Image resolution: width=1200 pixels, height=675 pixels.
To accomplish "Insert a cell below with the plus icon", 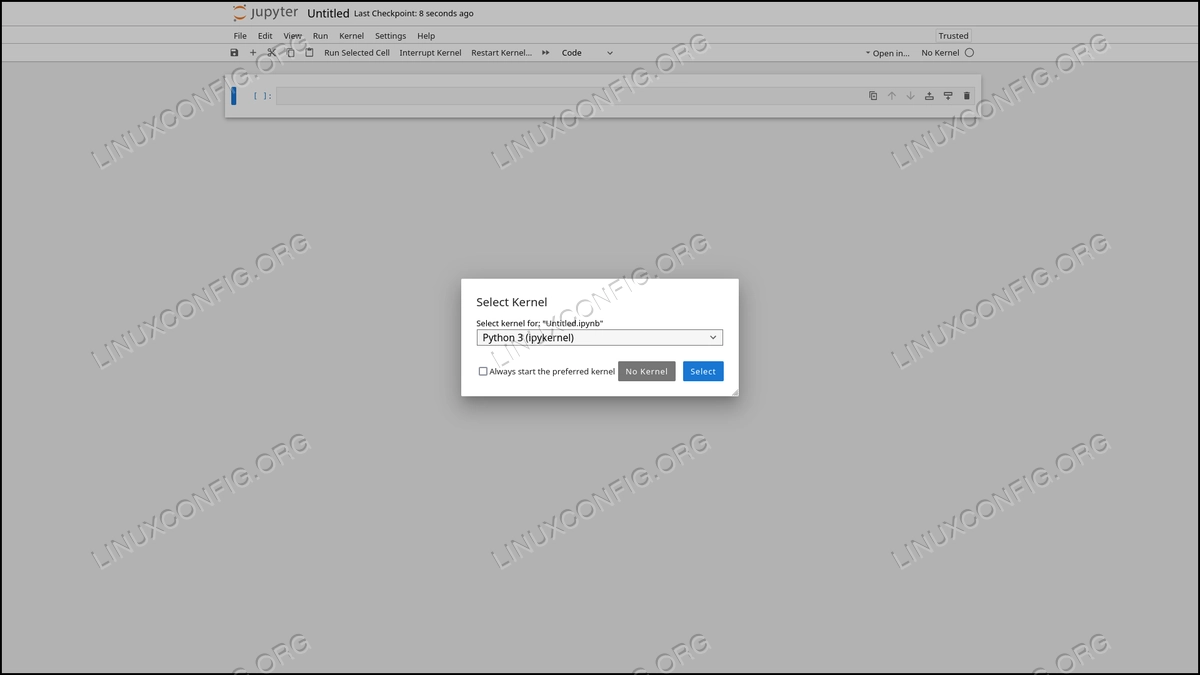I will pyautogui.click(x=253, y=53).
